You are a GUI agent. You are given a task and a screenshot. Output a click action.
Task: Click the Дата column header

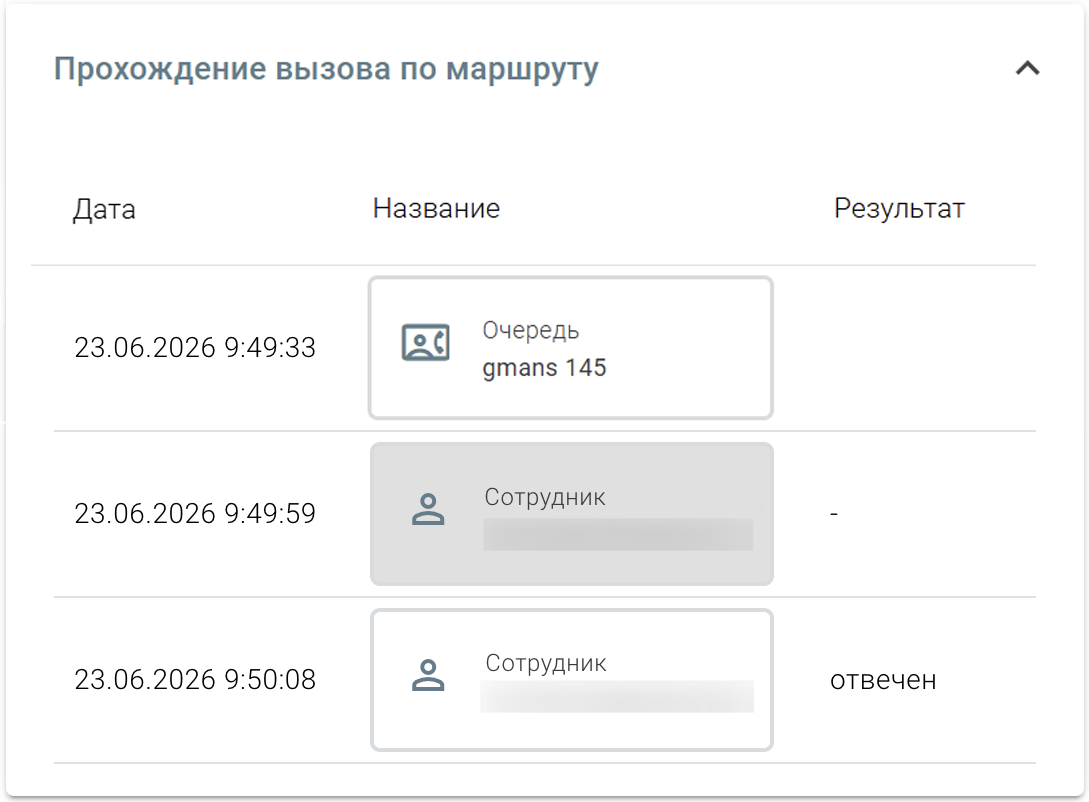coord(104,209)
